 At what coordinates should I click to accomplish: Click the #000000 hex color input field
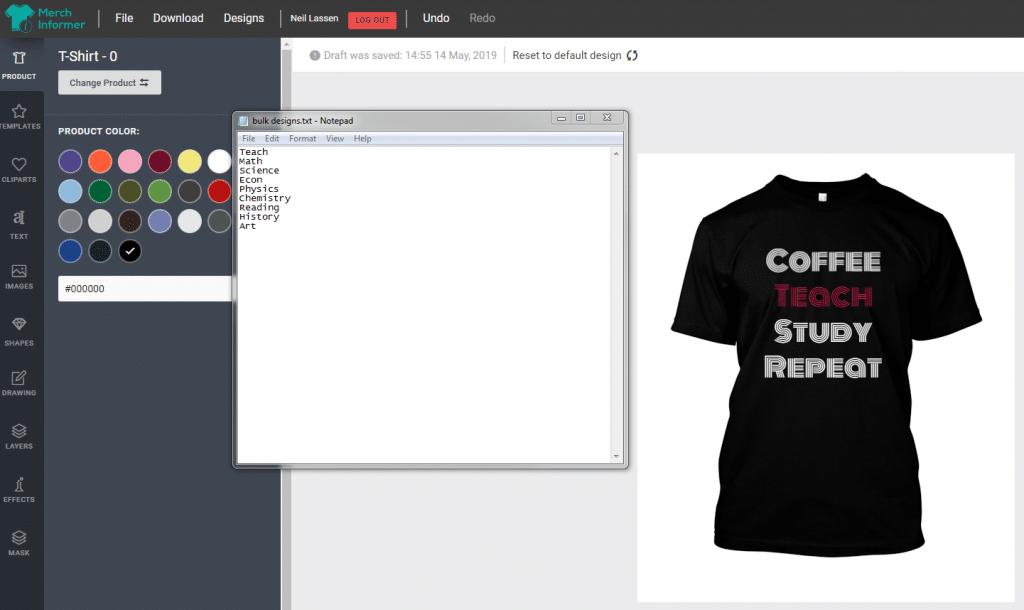(145, 289)
